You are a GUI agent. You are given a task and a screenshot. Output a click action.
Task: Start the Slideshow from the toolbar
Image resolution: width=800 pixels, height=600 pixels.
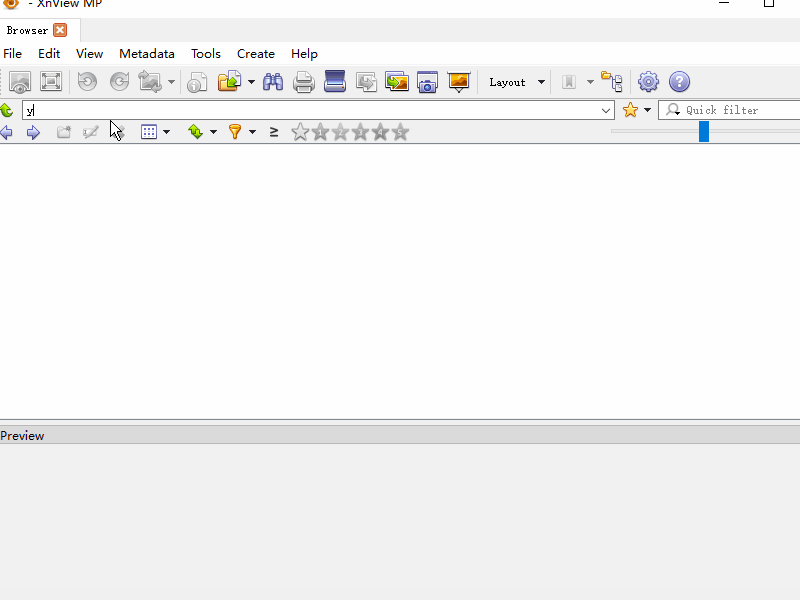pos(459,82)
